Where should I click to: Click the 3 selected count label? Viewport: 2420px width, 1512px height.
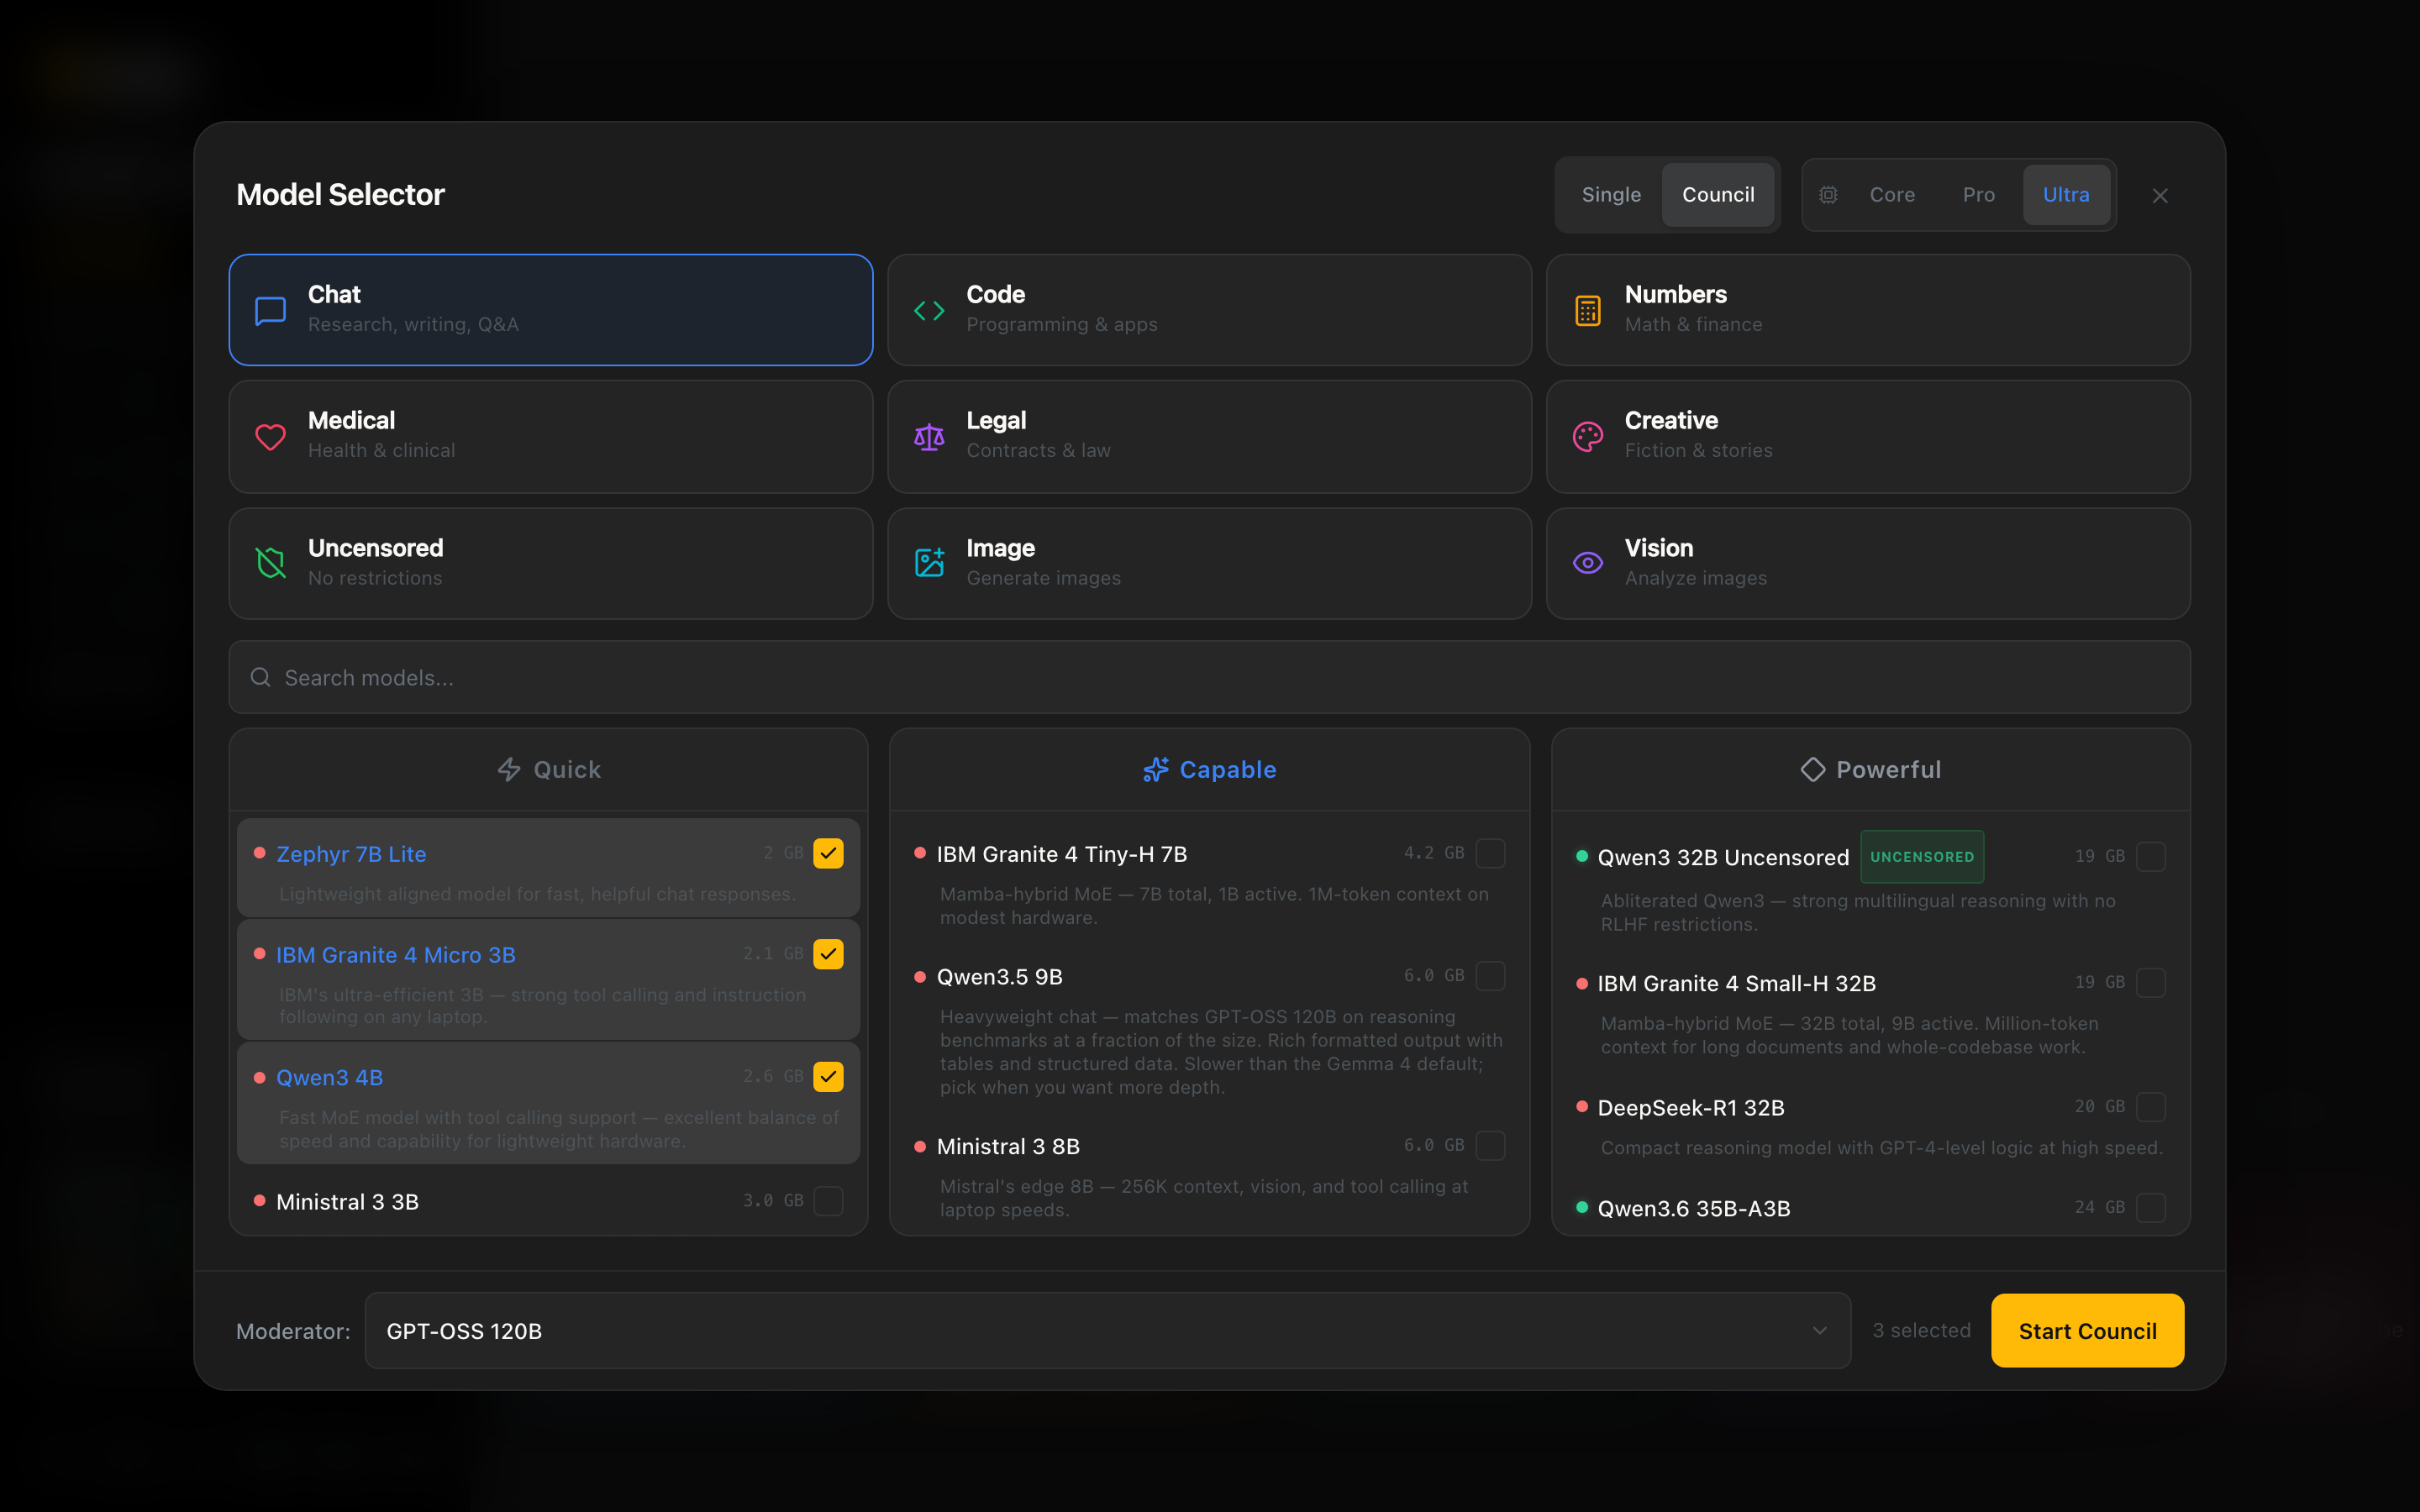1921,1330
